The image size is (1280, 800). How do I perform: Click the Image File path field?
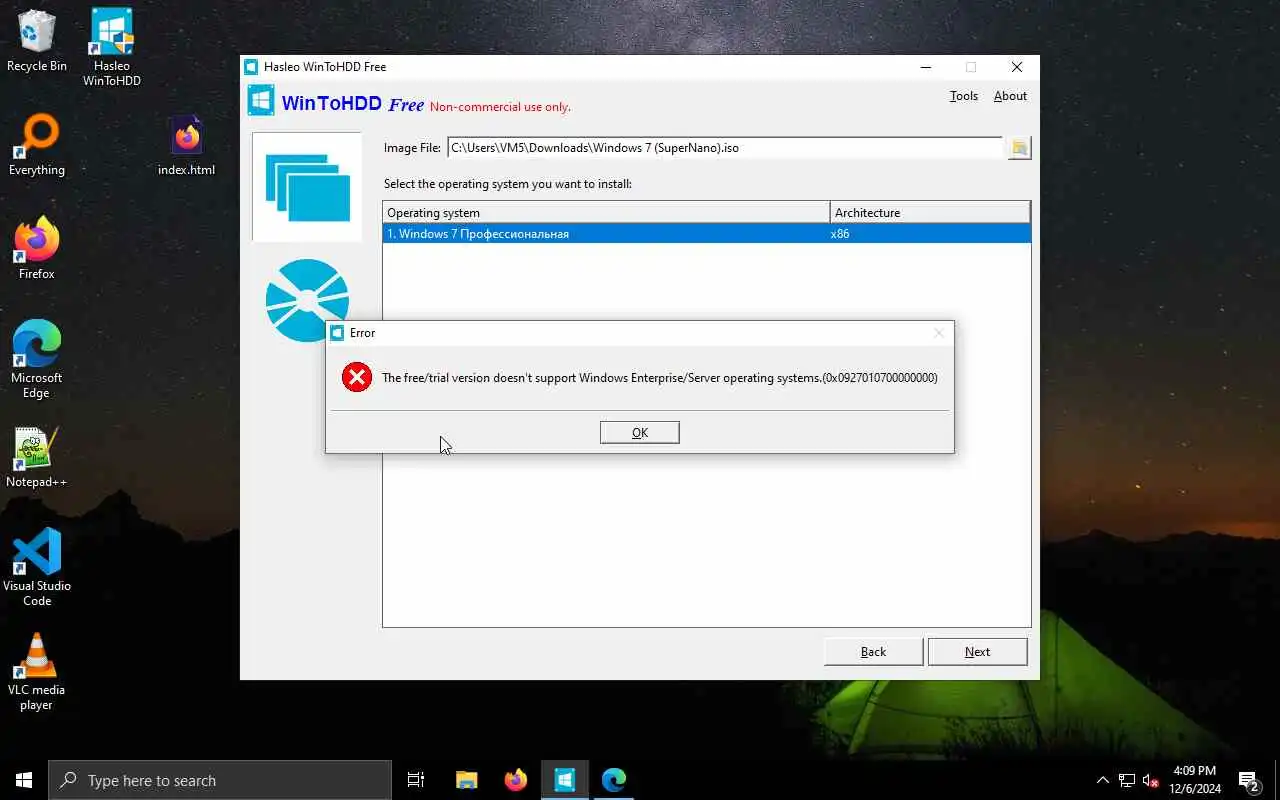724,148
